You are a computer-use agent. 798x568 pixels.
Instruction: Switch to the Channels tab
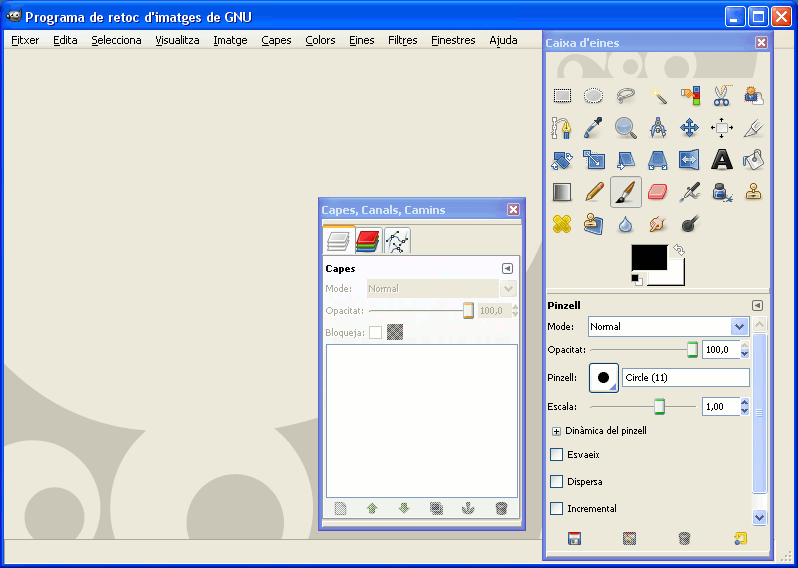coord(368,241)
